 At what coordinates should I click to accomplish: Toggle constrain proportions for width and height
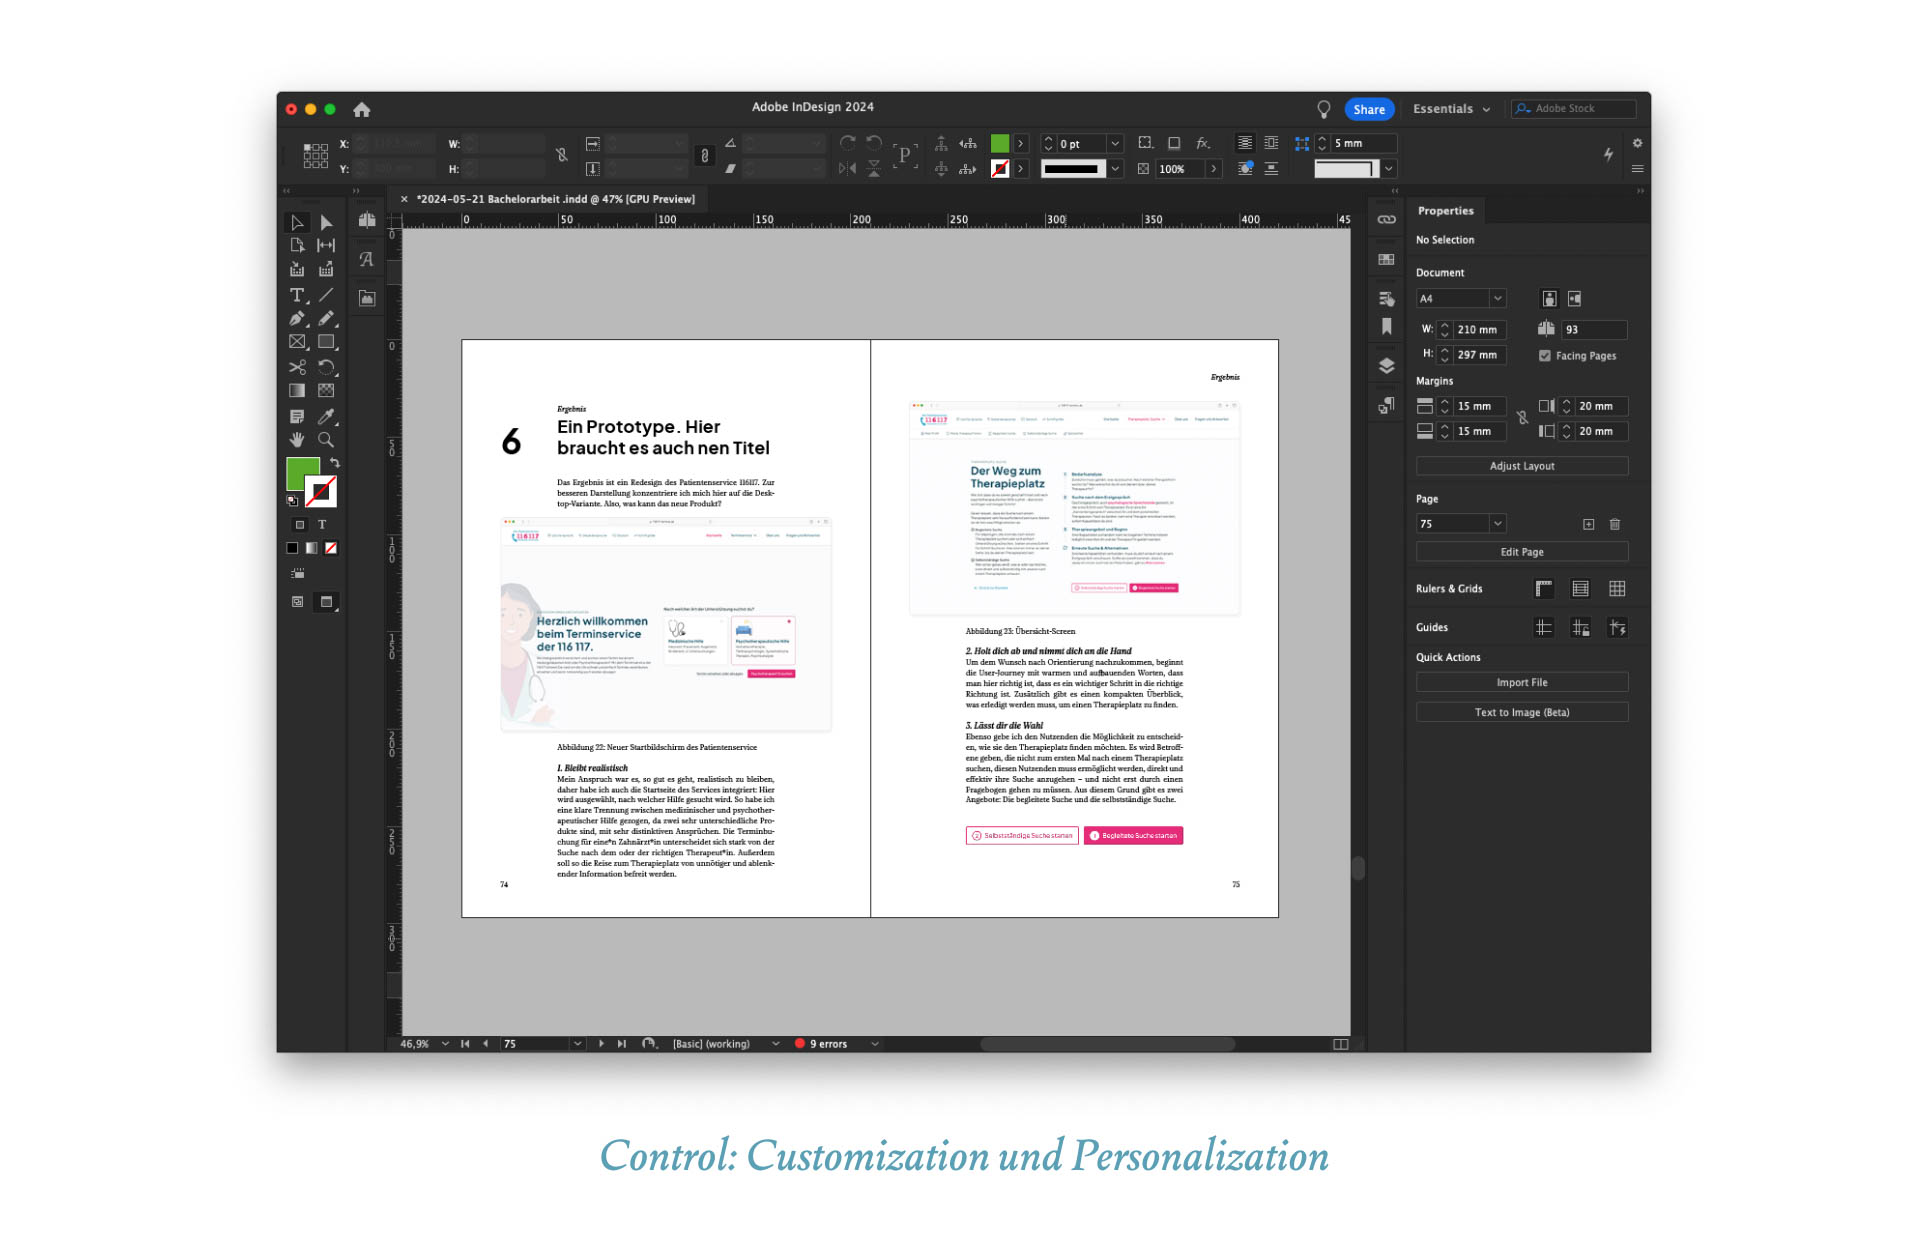tap(562, 155)
